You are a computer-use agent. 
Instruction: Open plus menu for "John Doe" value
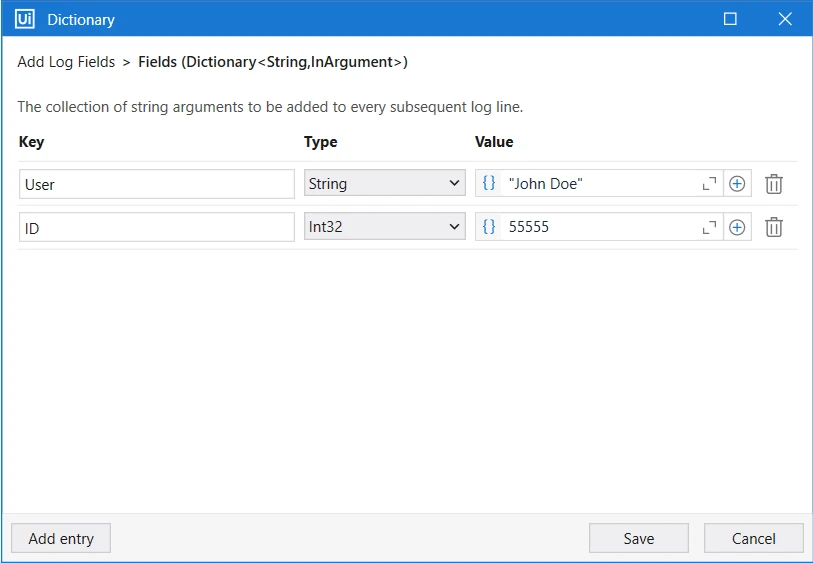point(737,184)
